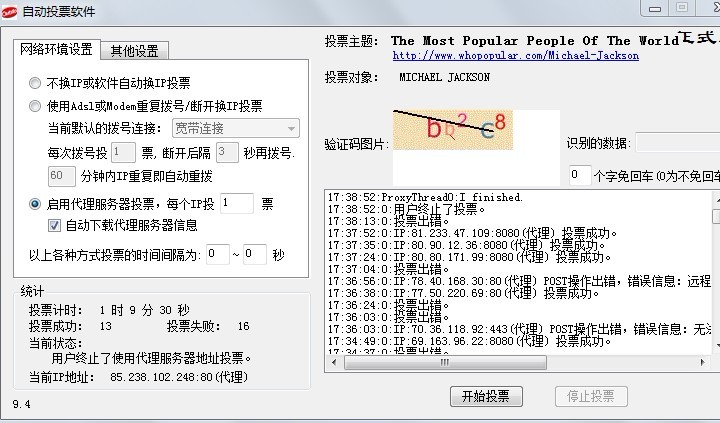The height and width of the screenshot is (423, 720).
Task: Click the captcha verification image
Action: point(453,130)
